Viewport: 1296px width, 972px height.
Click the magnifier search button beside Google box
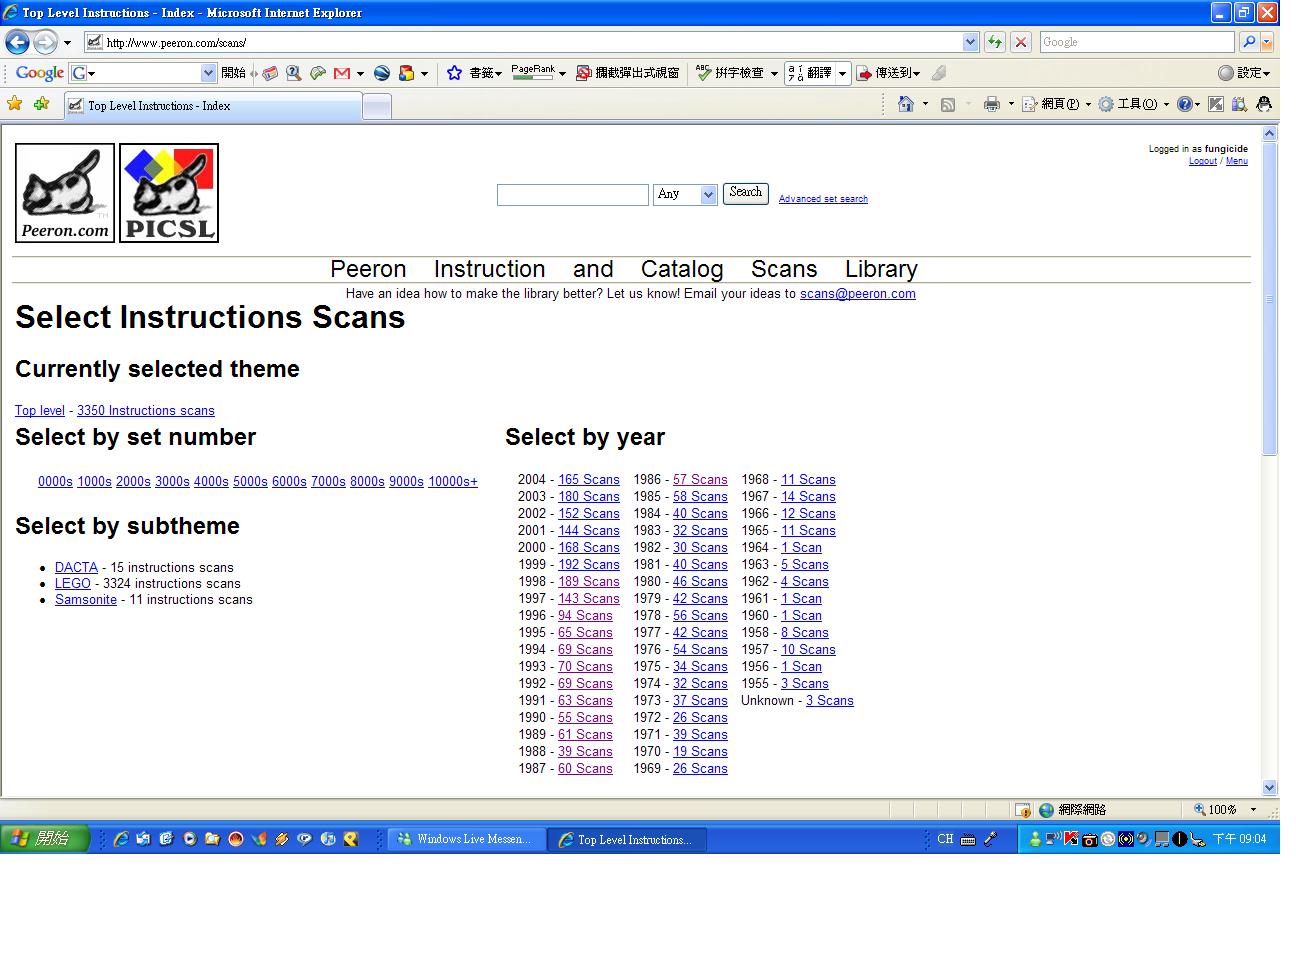(1249, 42)
